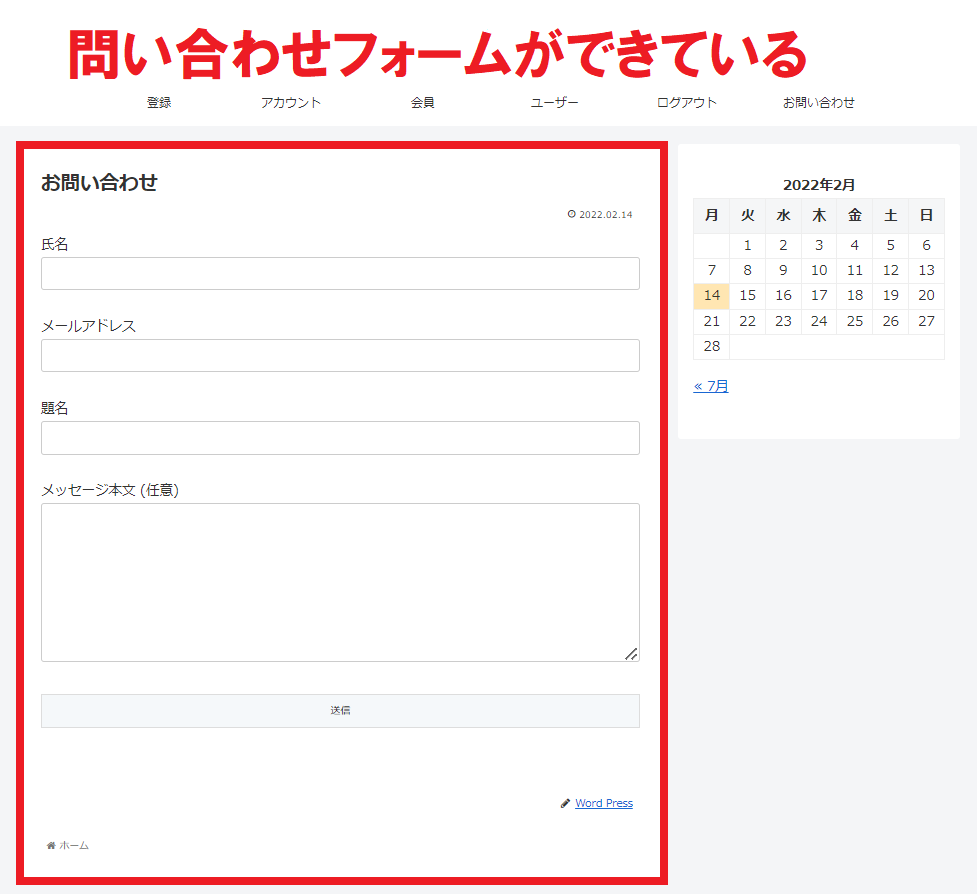
Task: Click the お問い合わせ page heading
Action: point(99,183)
